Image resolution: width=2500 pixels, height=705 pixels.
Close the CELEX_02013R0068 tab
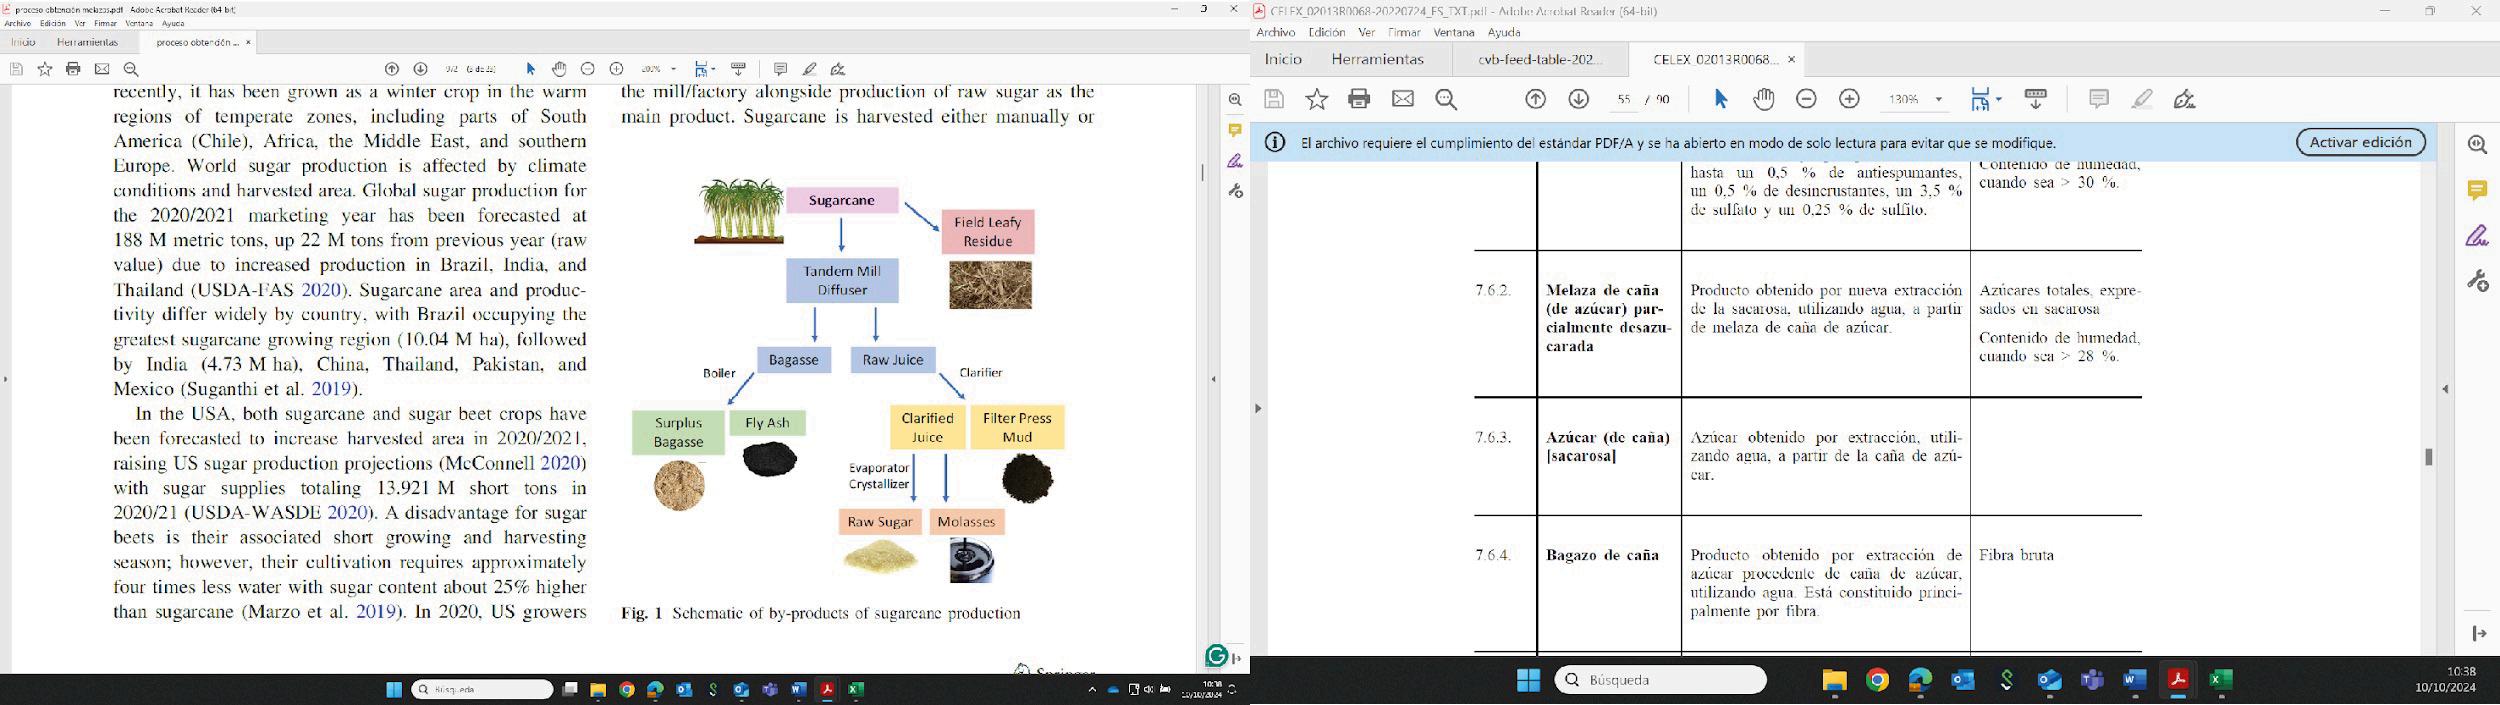(x=1791, y=59)
